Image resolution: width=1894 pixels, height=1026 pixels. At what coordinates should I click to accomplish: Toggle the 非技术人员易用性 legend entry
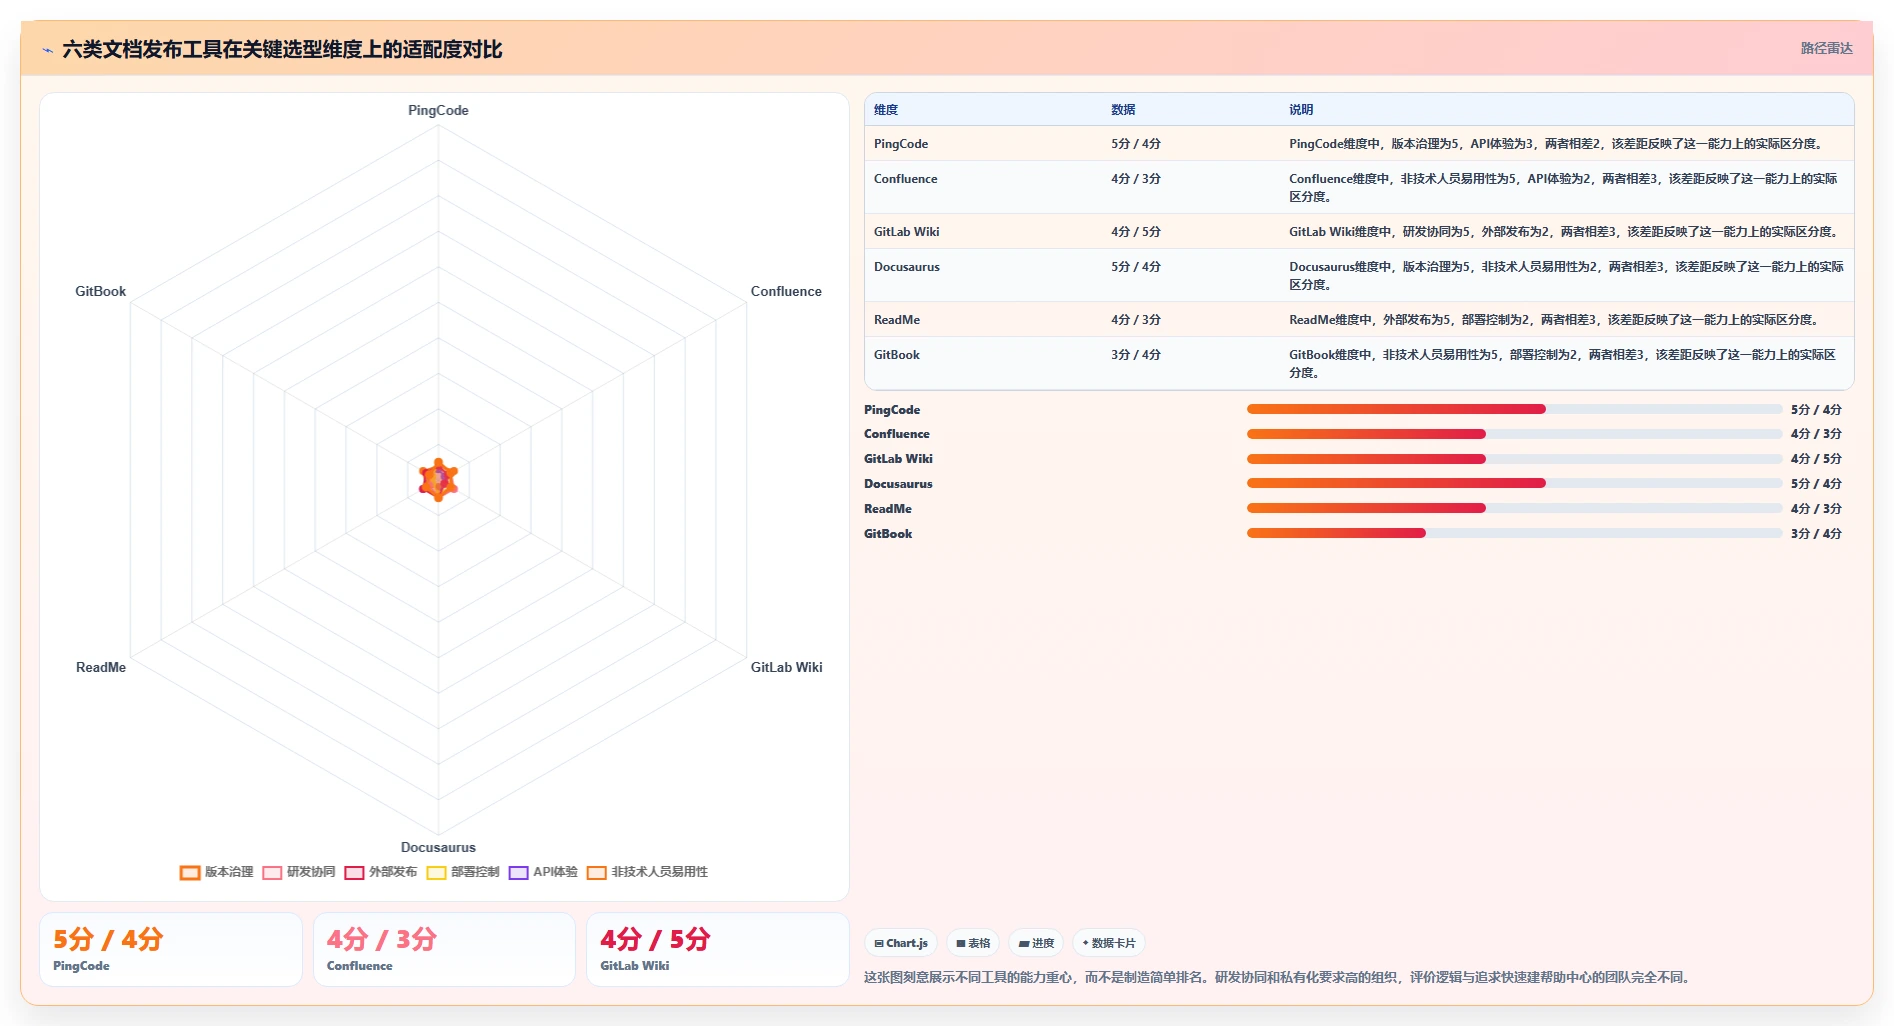[648, 872]
